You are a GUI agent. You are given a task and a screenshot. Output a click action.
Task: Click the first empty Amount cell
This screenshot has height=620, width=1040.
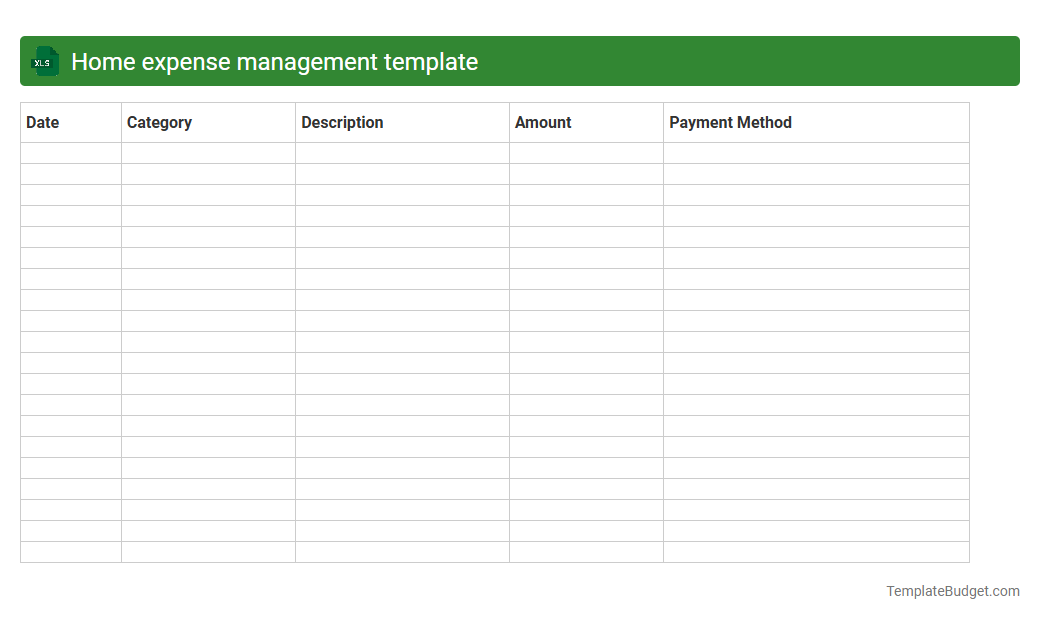(586, 152)
